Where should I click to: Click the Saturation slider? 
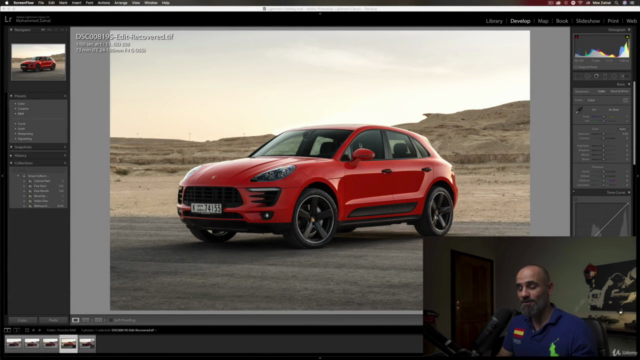603,185
